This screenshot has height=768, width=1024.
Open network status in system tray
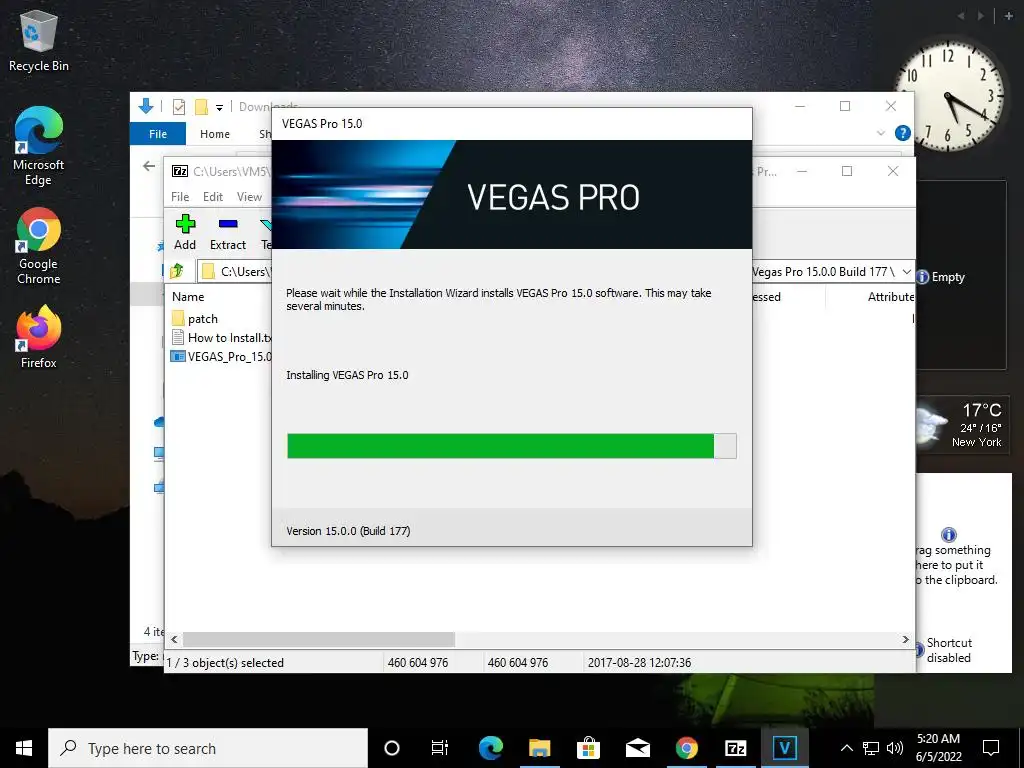coord(871,748)
